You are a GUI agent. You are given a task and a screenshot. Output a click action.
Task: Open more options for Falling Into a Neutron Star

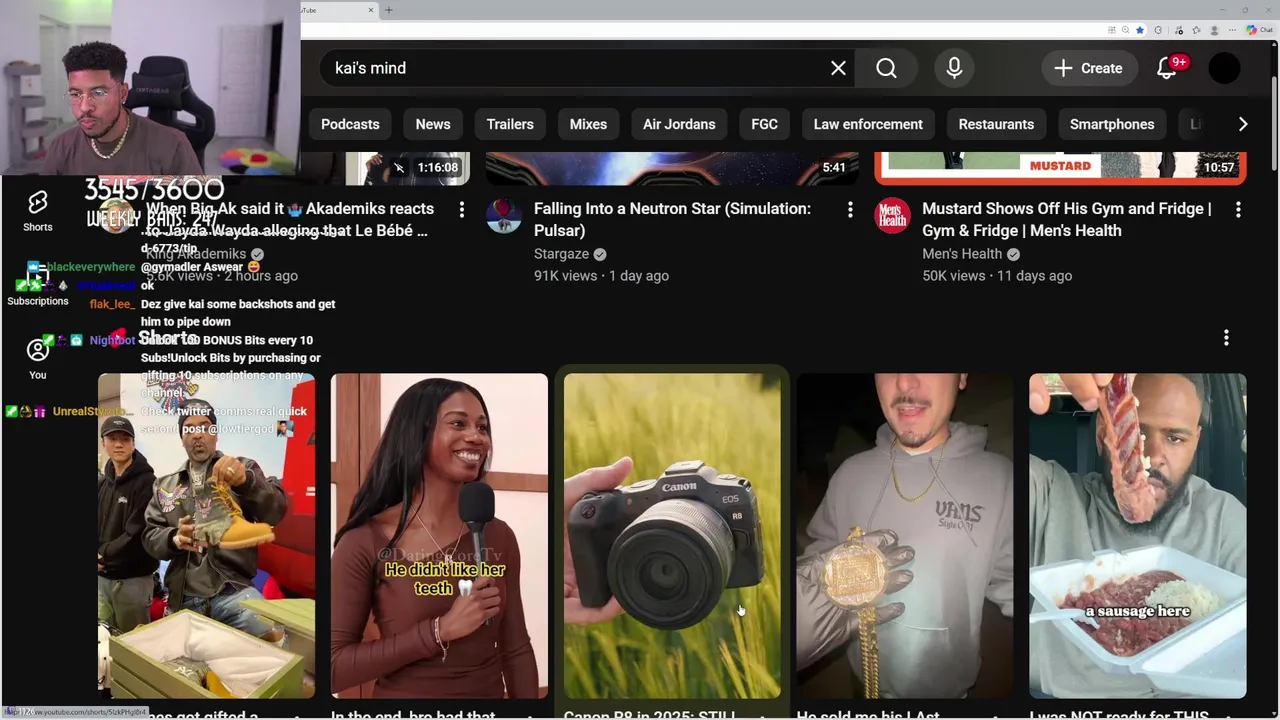(x=850, y=209)
